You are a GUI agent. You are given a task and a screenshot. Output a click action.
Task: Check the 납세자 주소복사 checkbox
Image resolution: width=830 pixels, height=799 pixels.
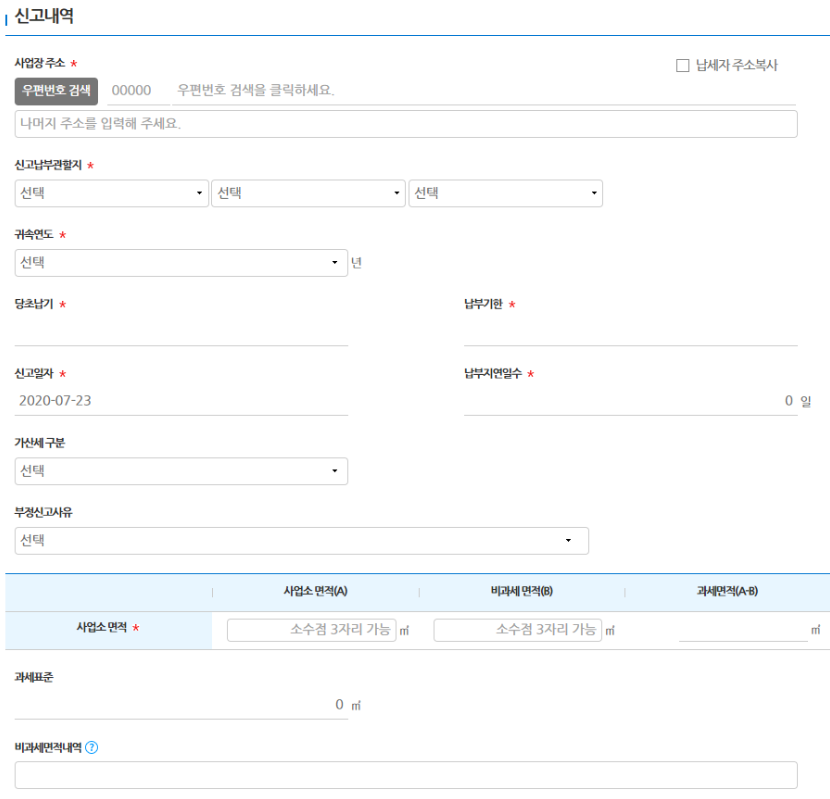[x=682, y=66]
